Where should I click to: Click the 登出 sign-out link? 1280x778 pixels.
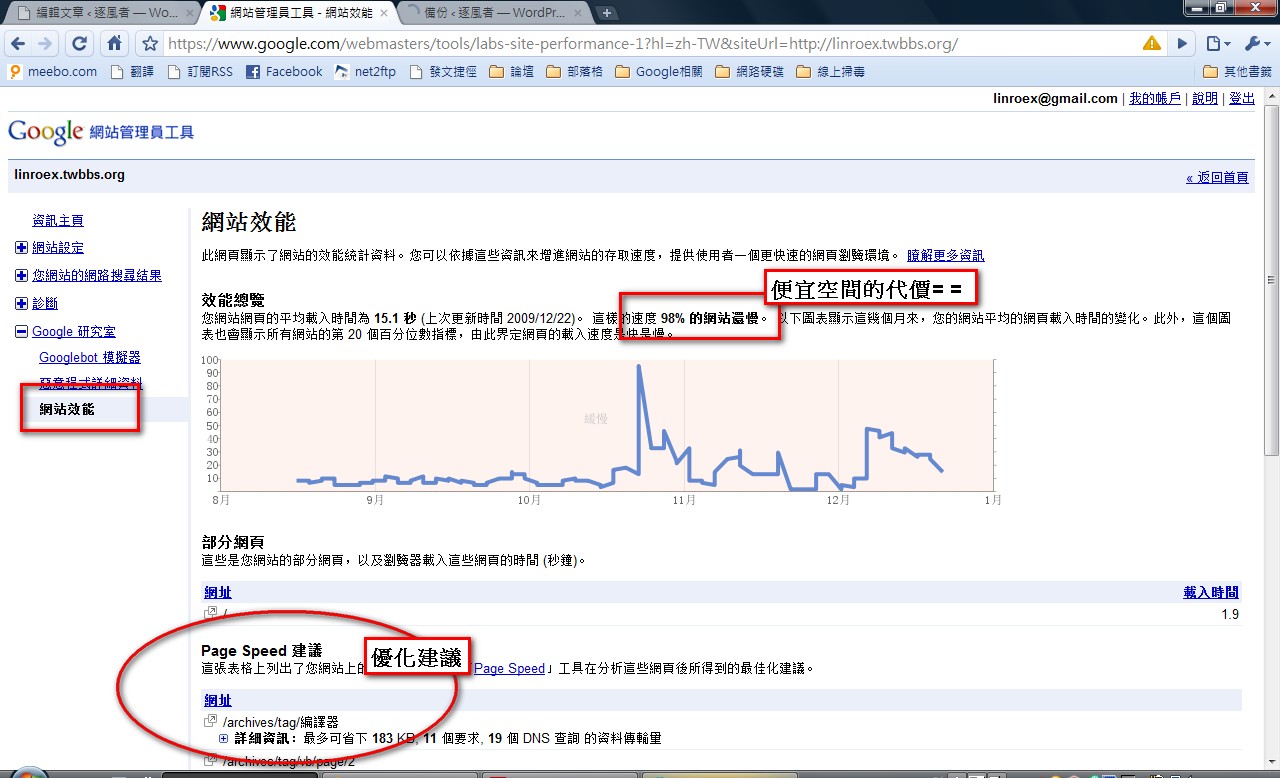pos(1242,98)
